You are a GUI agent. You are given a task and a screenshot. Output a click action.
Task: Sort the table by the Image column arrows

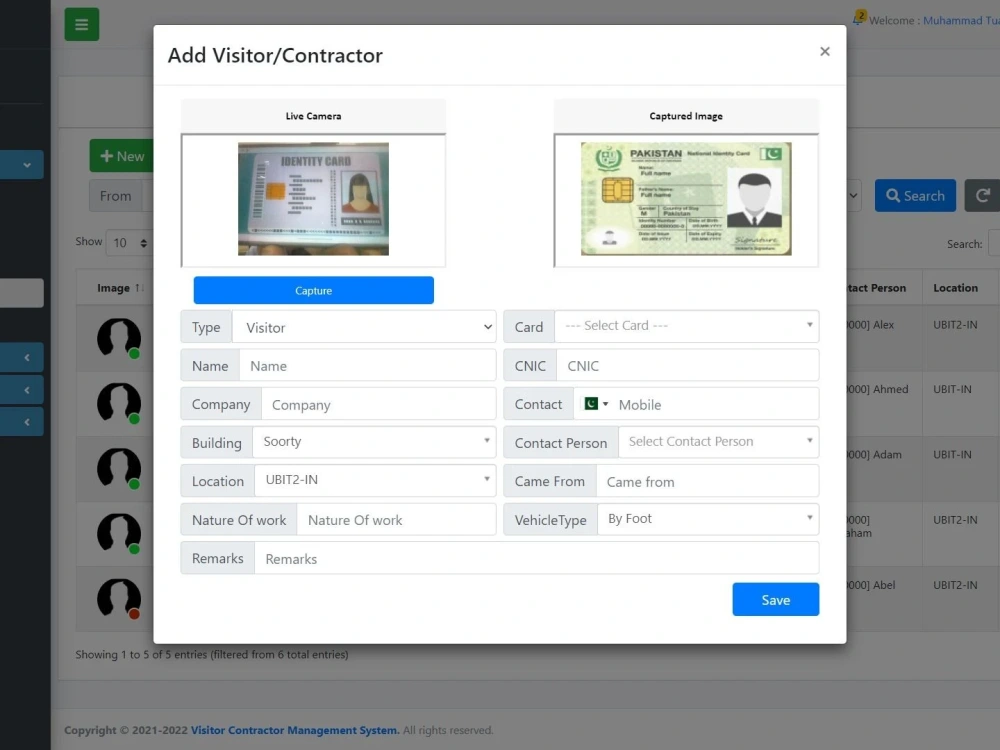(x=138, y=287)
